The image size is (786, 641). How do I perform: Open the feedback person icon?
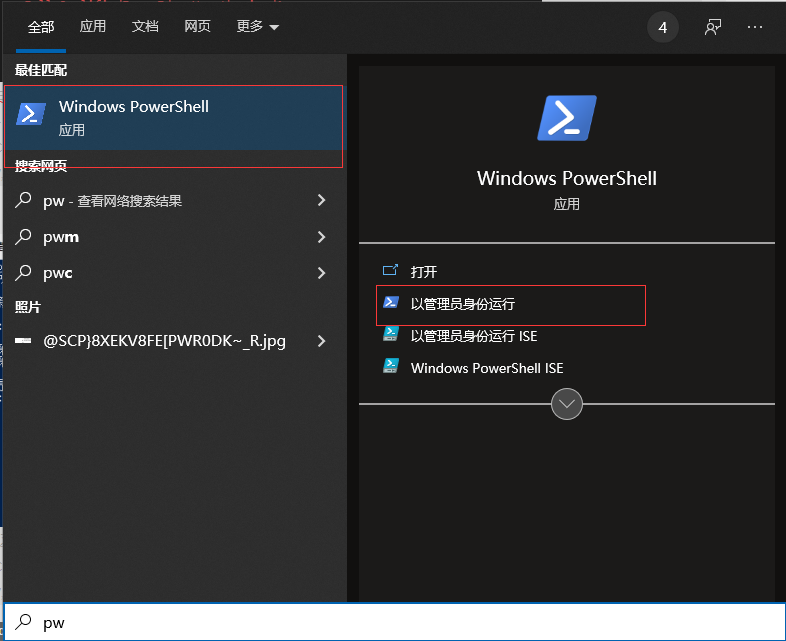point(713,27)
